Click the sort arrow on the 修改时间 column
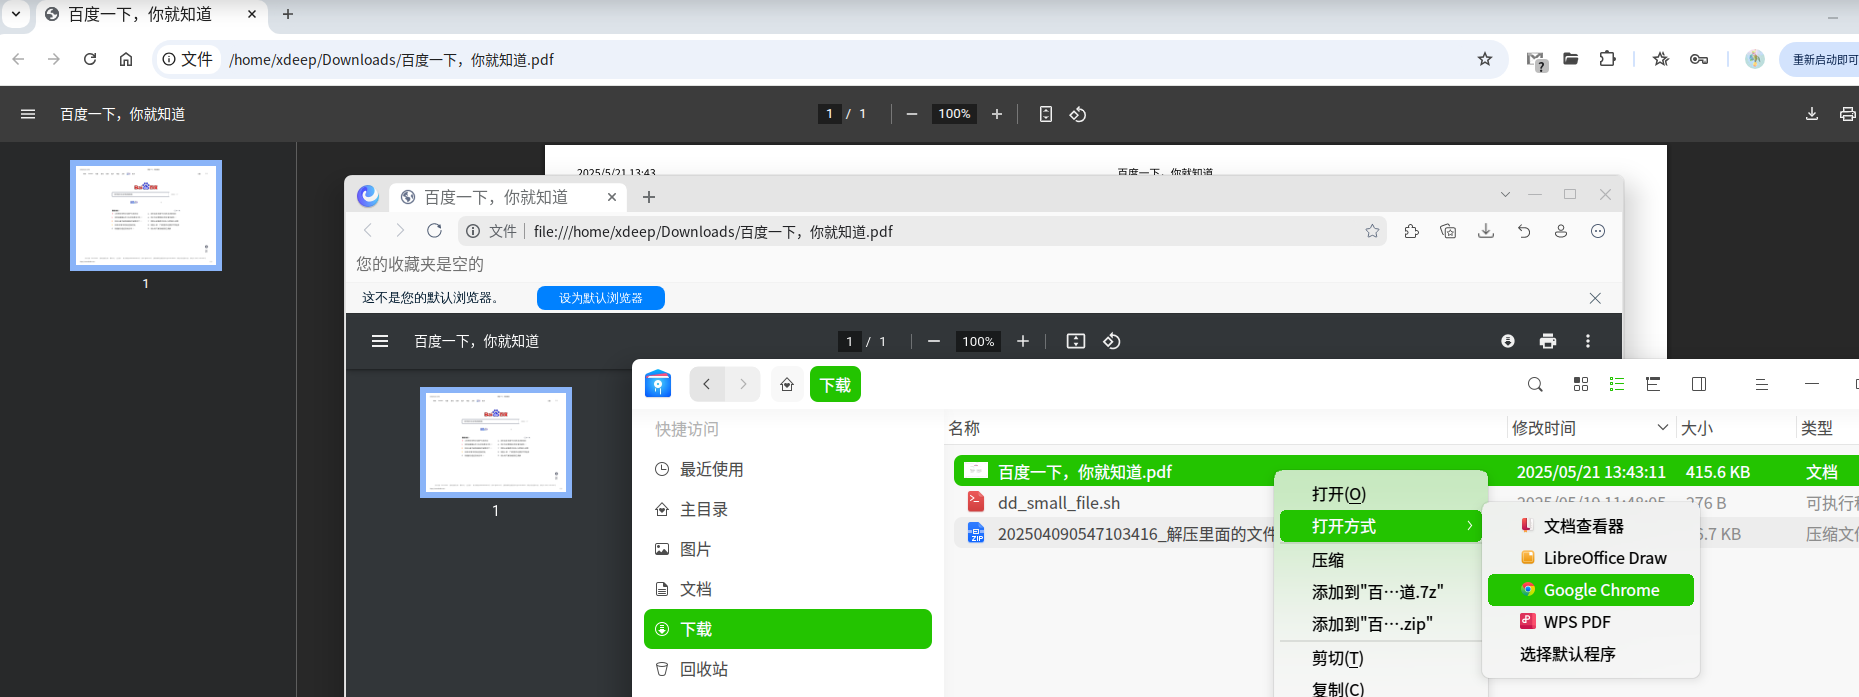This screenshot has width=1859, height=697. point(1663,427)
